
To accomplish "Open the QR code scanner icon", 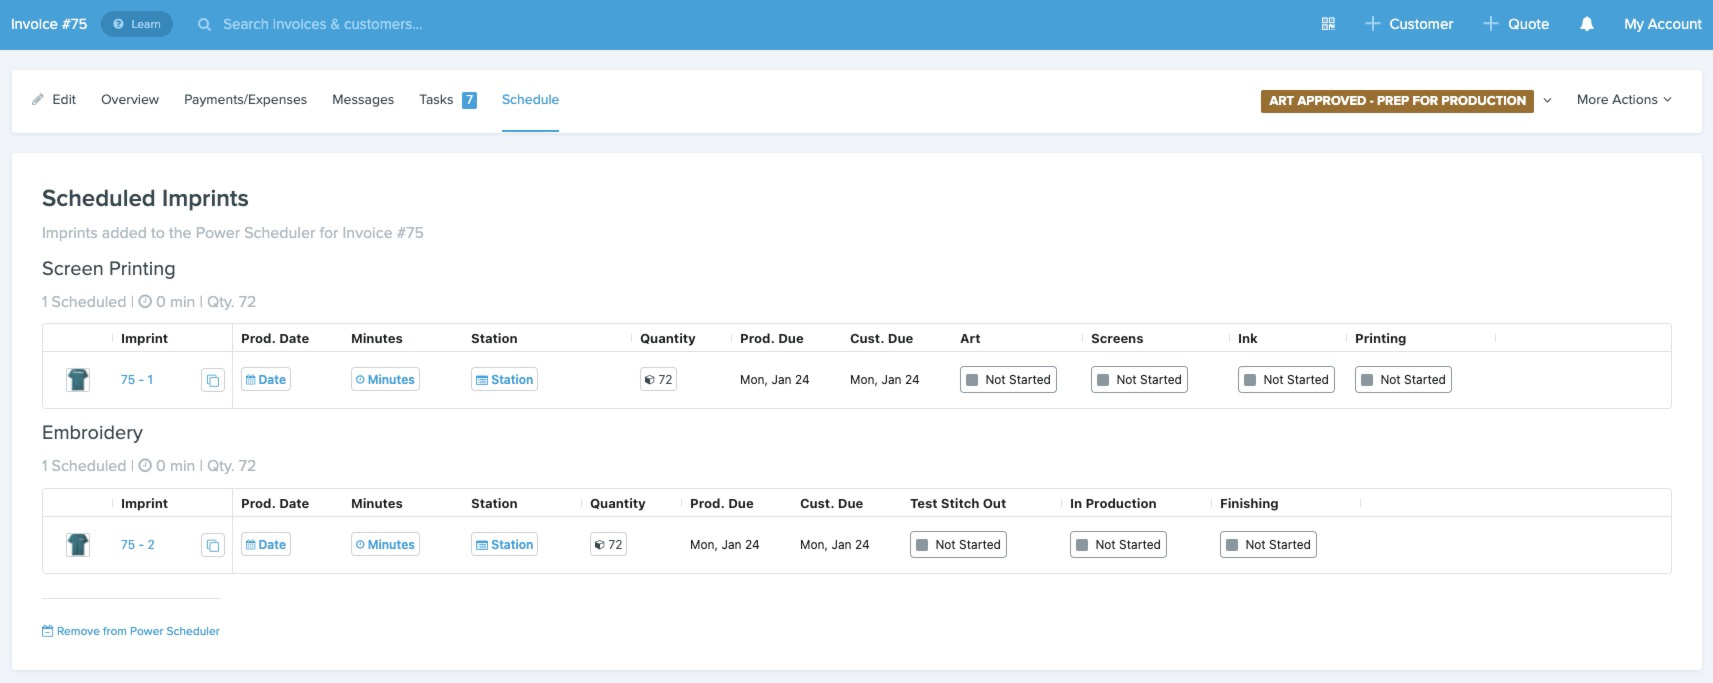I will tap(1328, 24).
